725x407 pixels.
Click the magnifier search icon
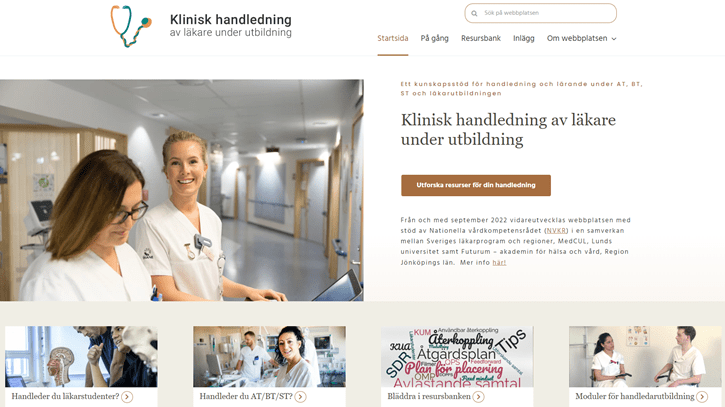pos(474,13)
